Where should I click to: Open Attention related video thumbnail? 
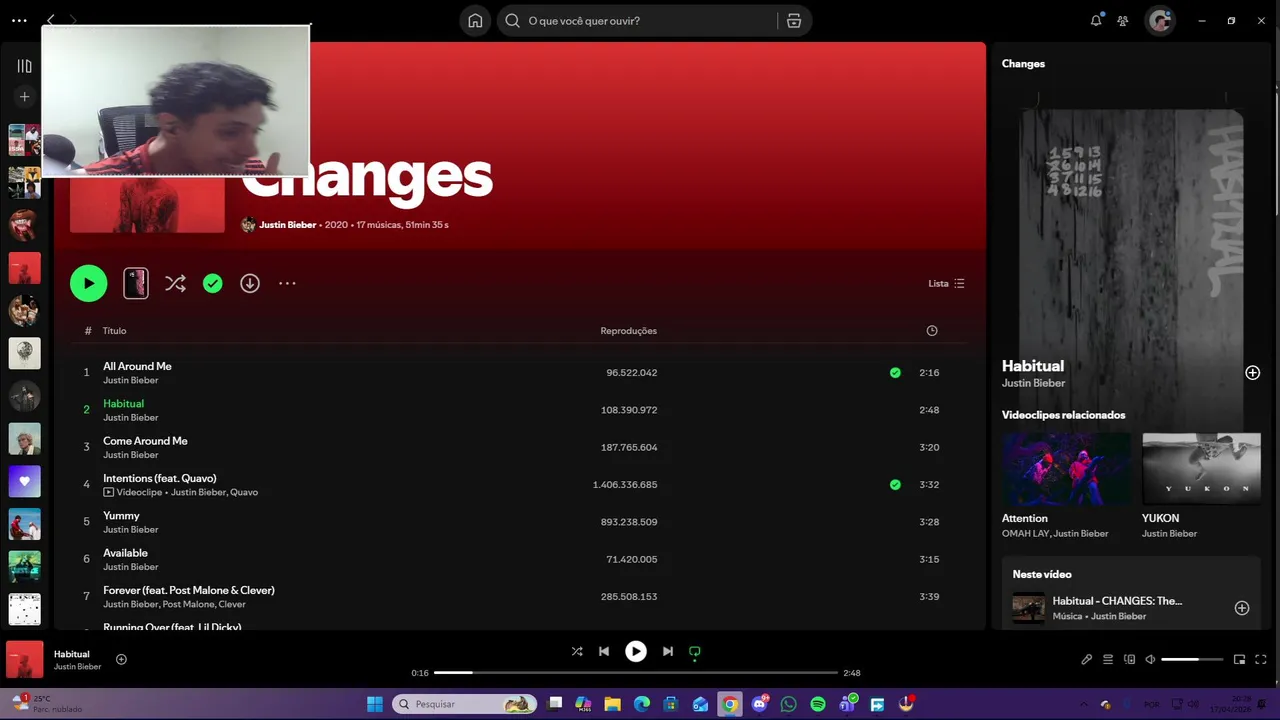[x=1066, y=469]
